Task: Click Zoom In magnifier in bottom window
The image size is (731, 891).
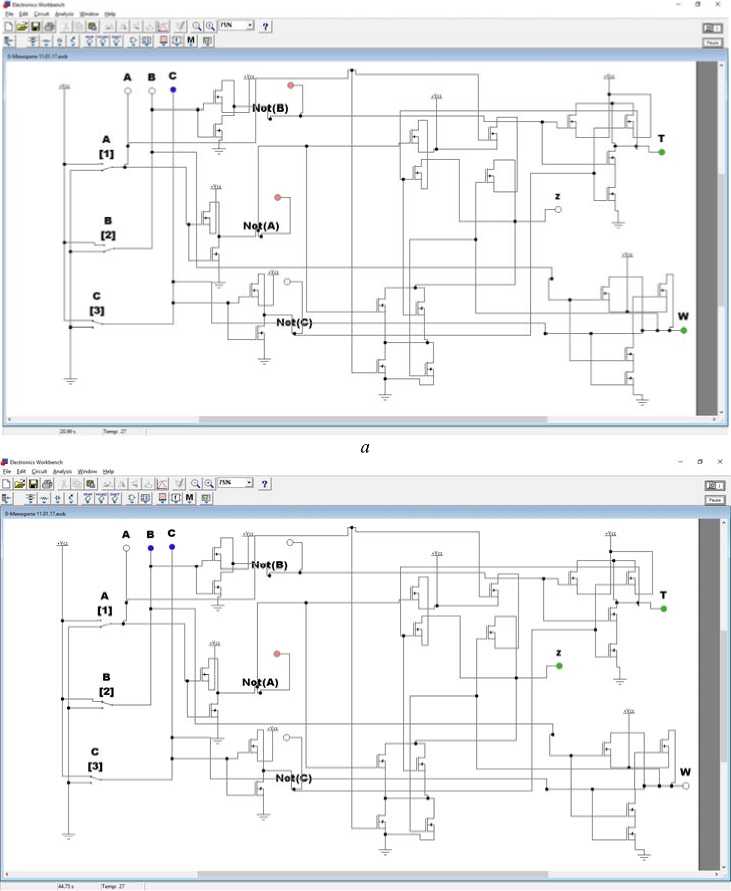Action: (209, 484)
